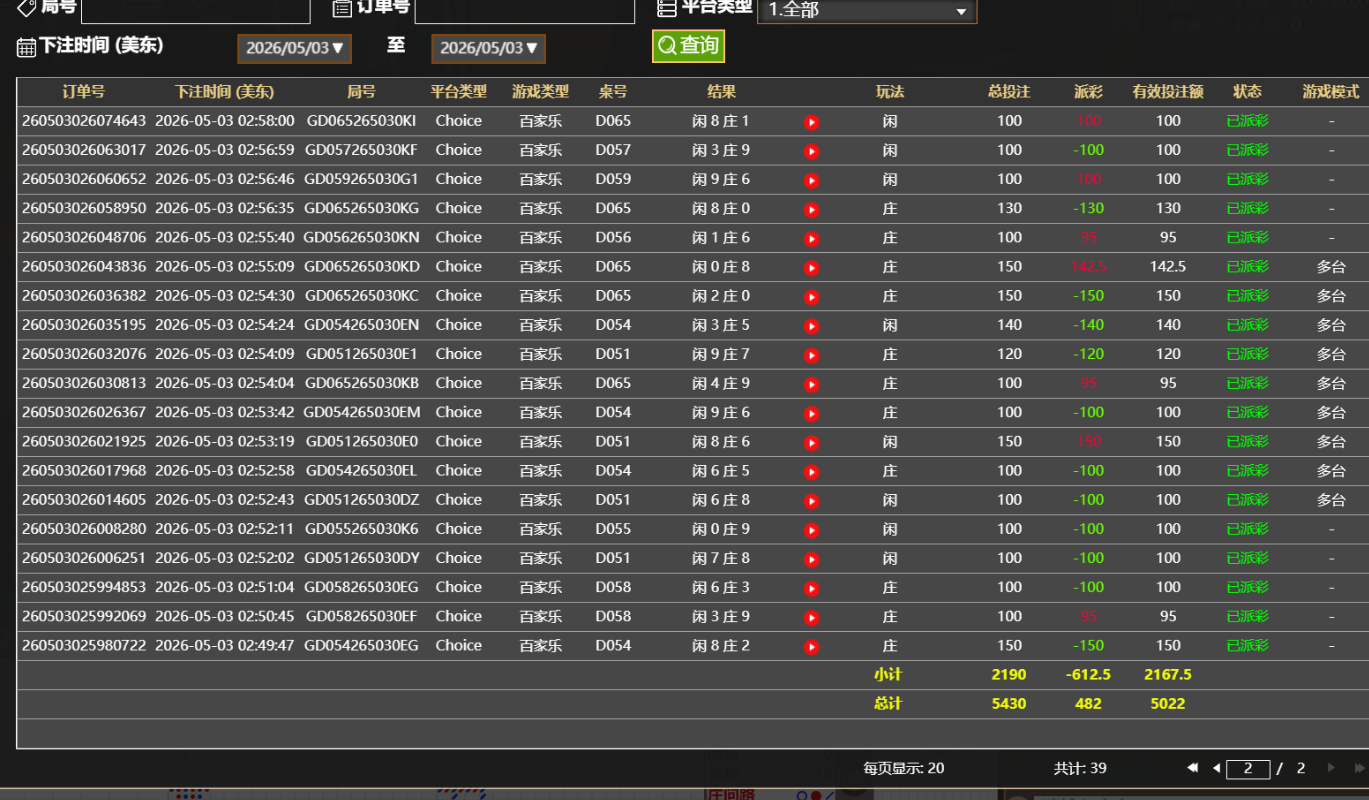Screen dimensions: 1369x800
Task: Play video replay for order 260503026048706
Action: [811, 238]
